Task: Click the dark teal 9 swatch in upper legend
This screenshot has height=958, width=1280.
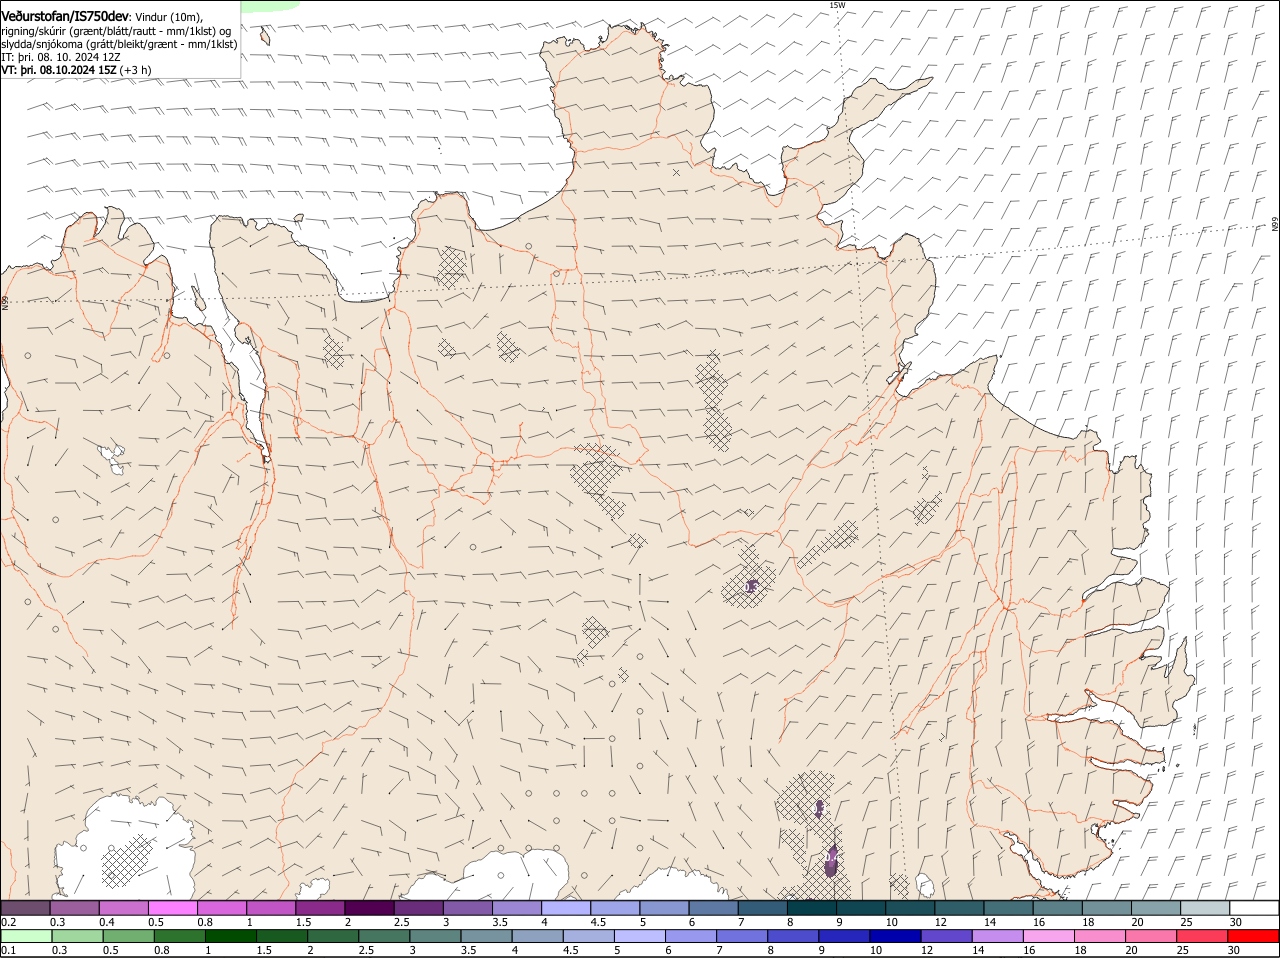Action: point(862,907)
